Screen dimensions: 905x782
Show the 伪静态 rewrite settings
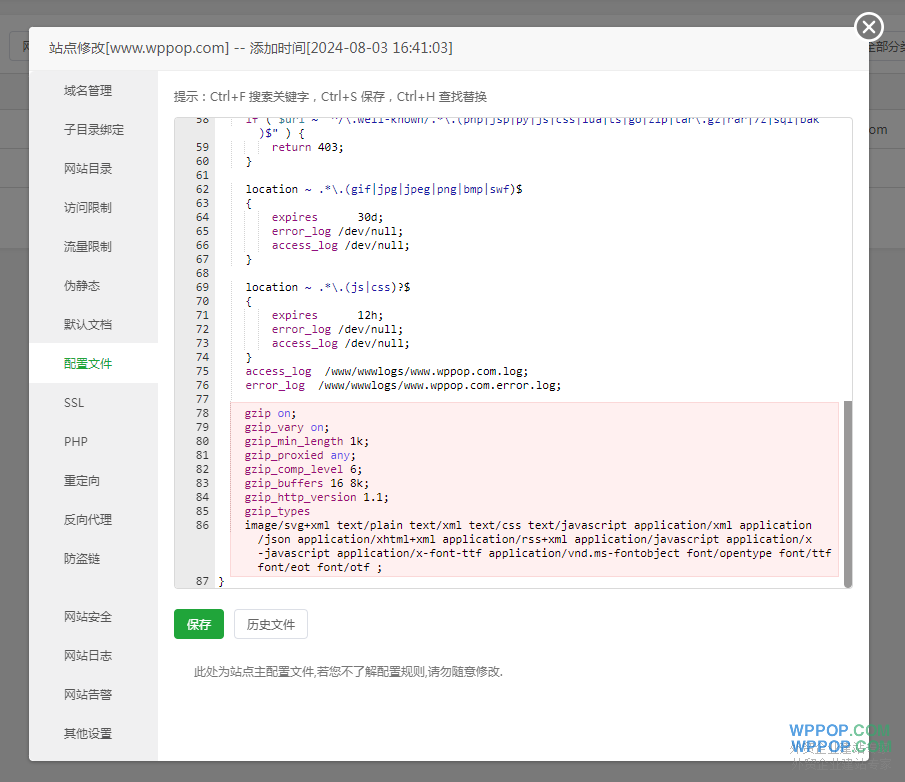coord(82,286)
